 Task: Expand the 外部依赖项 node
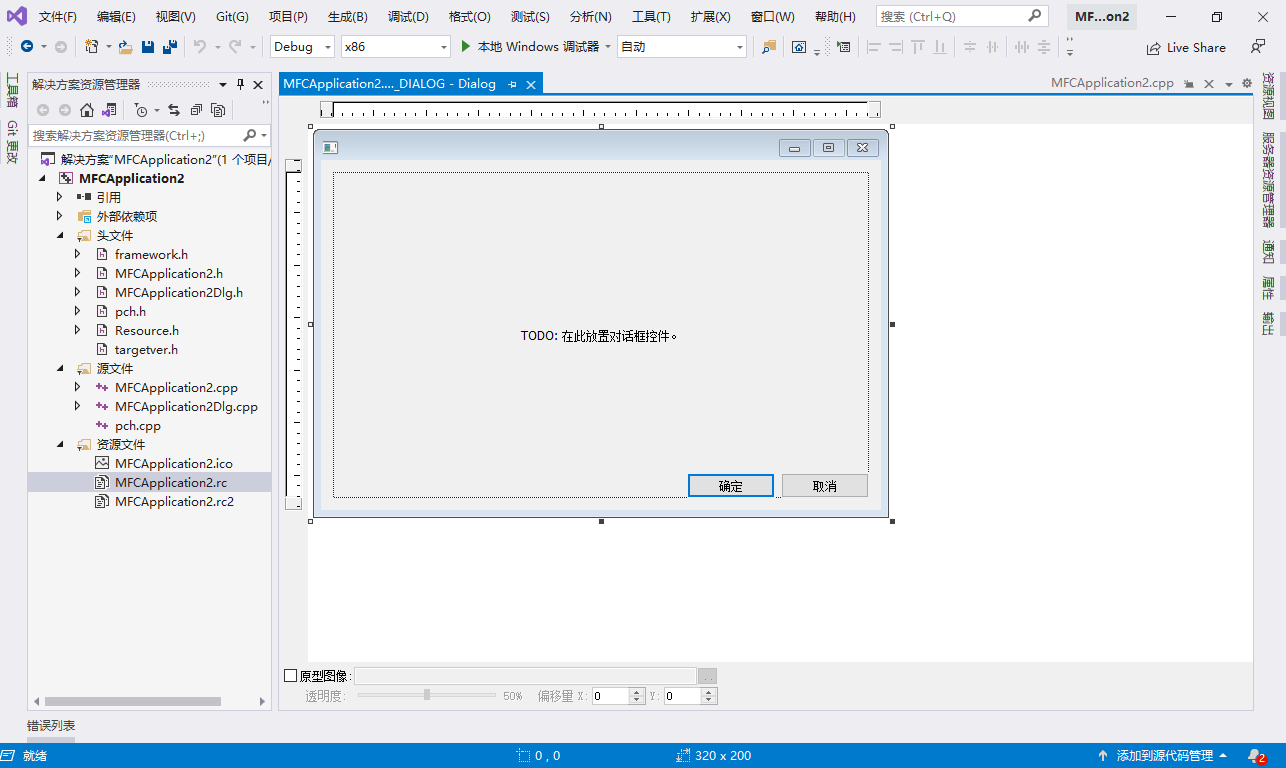[x=60, y=216]
